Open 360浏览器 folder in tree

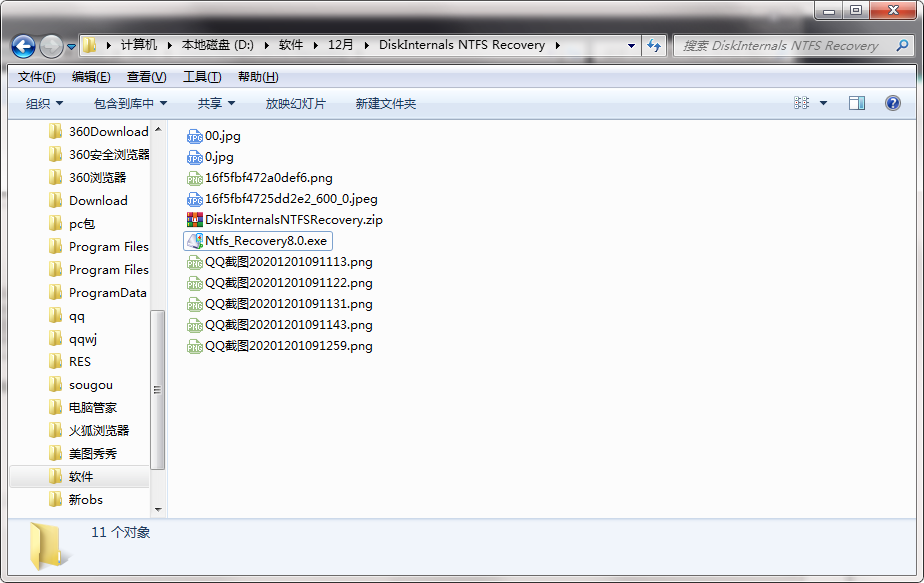coord(88,177)
